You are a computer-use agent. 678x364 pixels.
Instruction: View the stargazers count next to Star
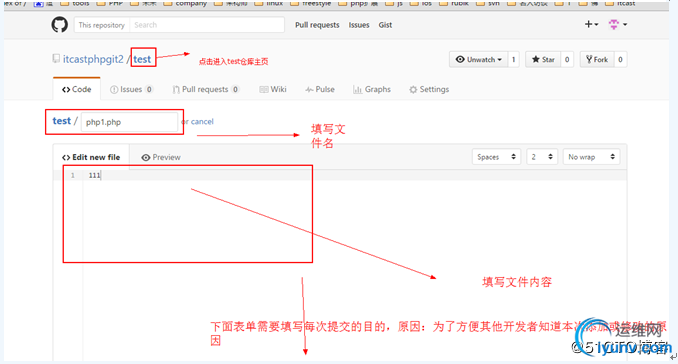coord(567,59)
